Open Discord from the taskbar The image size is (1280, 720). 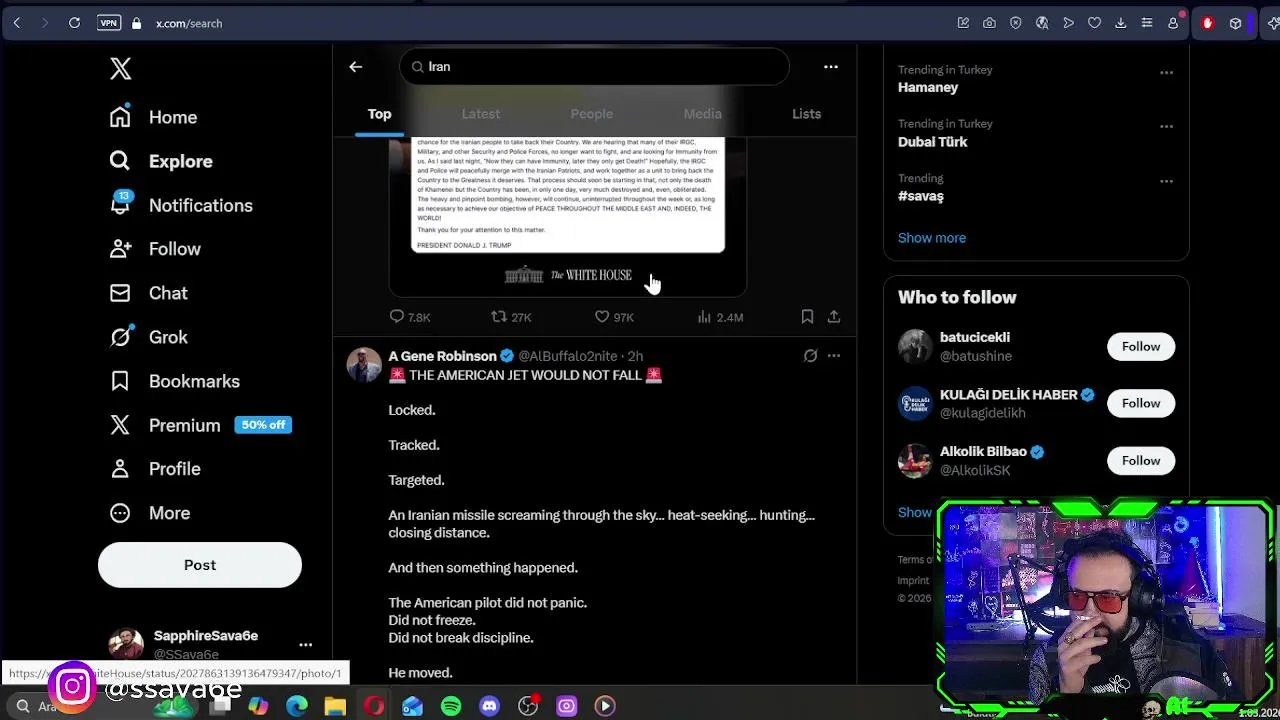point(489,706)
